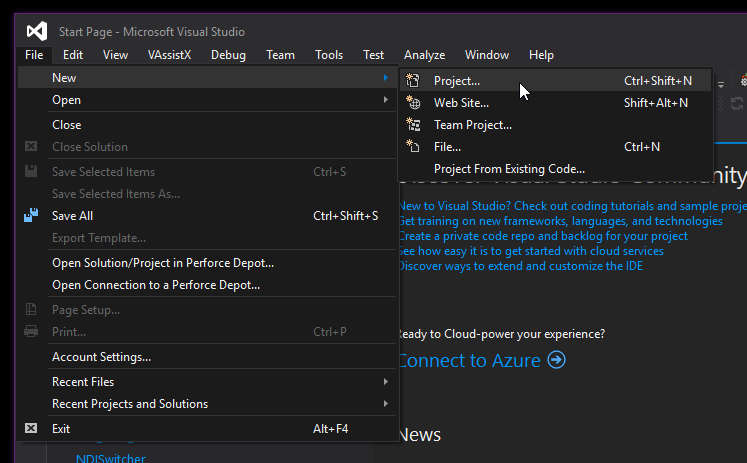Click the Exit X icon
Image resolution: width=747 pixels, height=463 pixels.
tap(31, 428)
